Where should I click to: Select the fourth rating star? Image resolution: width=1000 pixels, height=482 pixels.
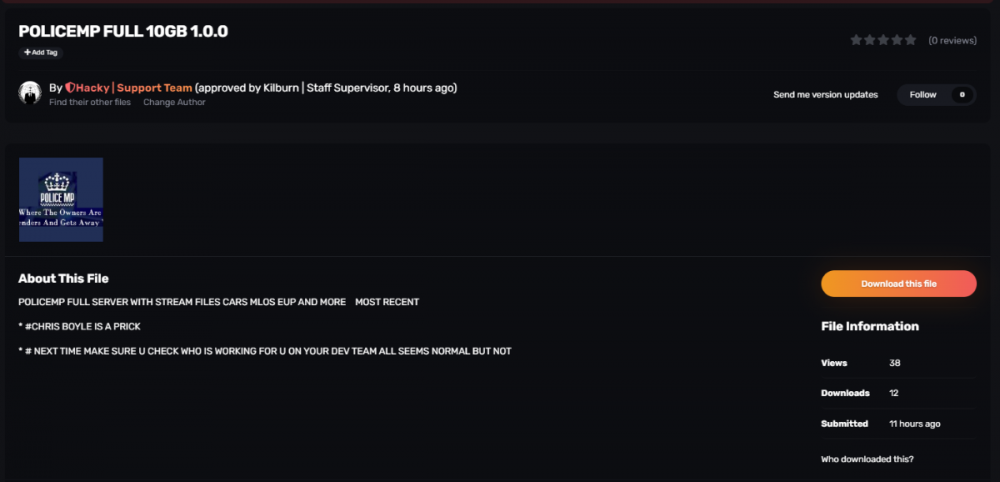[897, 40]
